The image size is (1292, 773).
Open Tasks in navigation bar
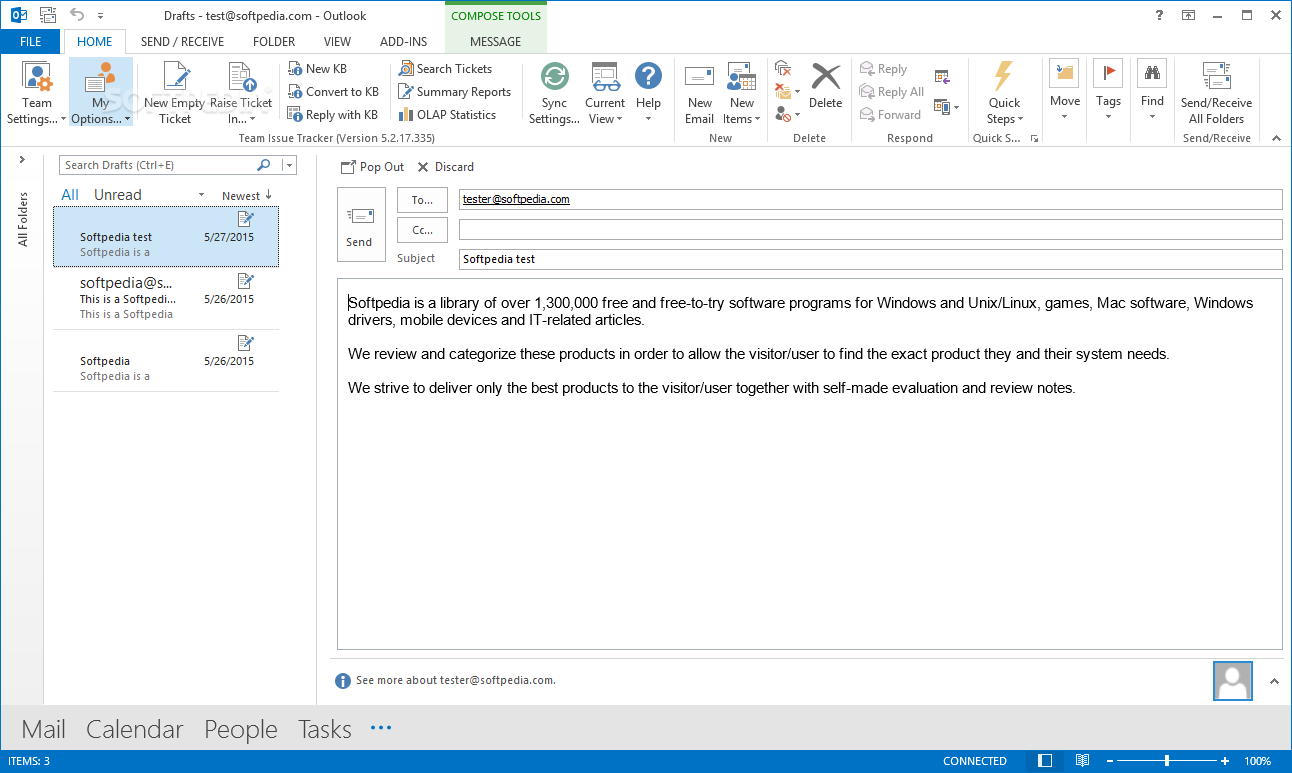[x=325, y=729]
